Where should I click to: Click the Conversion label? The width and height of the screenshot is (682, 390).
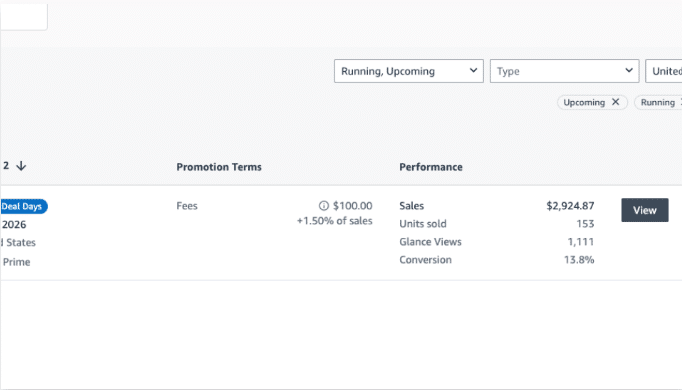(425, 260)
